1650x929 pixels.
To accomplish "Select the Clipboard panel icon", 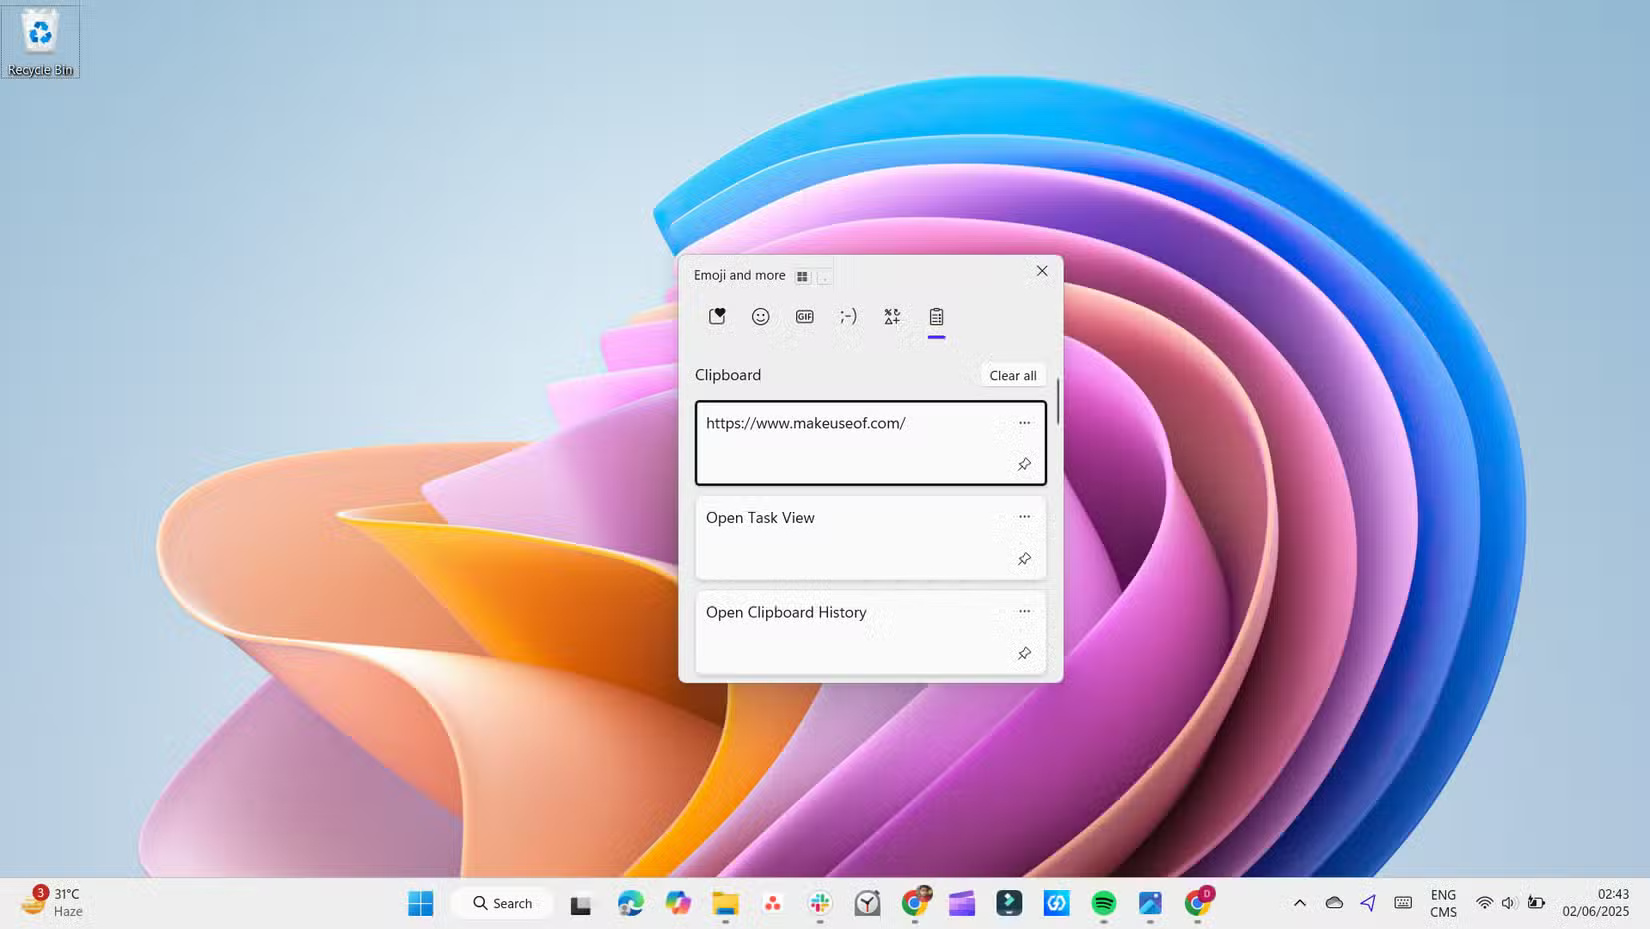I will (936, 316).
